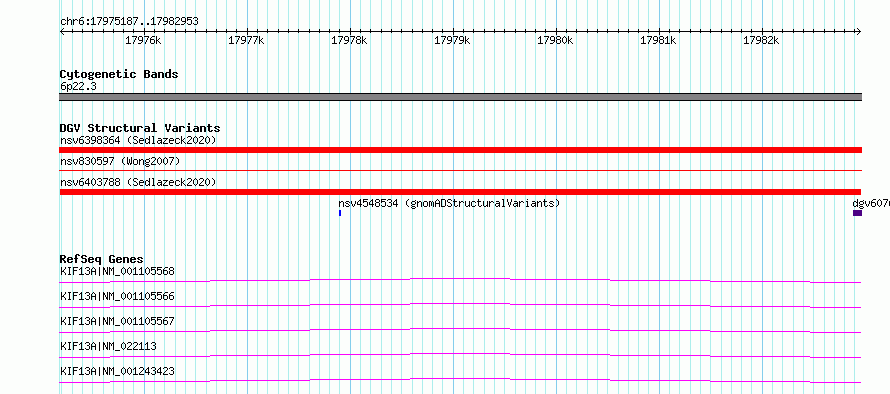Open nsv4548534 (gnomADStructuralVariants) label
The height and width of the screenshot is (394, 890).
tap(449, 203)
